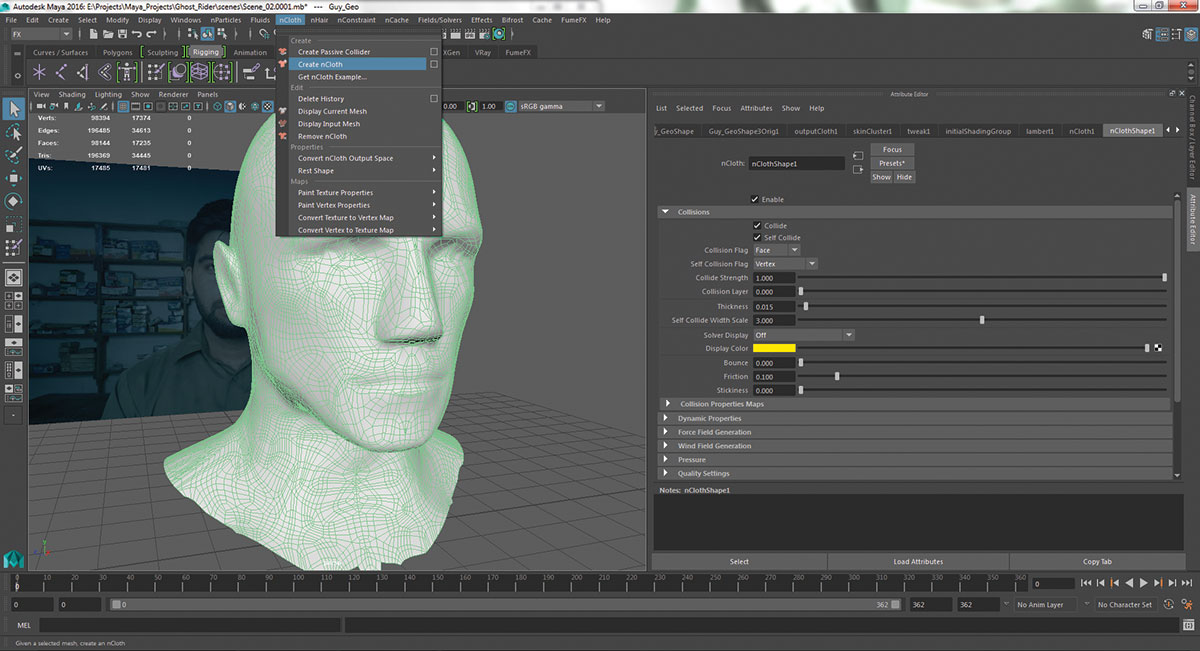Pick the Move tool in toolbox
Viewport: 1200px width, 651px height.
[14, 178]
